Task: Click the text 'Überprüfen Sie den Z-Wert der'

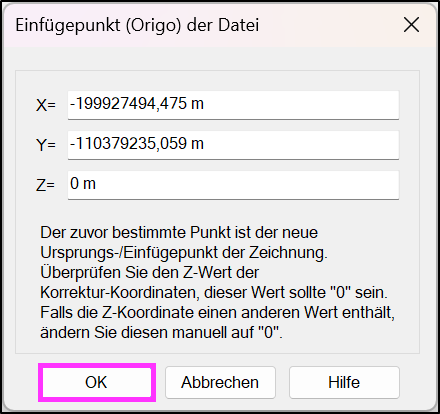Action: tap(149, 273)
